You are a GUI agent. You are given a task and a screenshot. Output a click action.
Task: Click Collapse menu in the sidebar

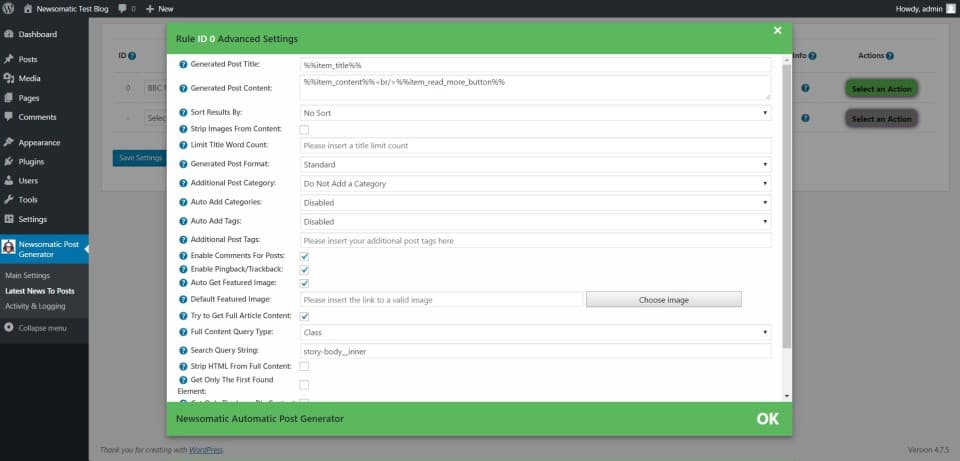(36, 328)
